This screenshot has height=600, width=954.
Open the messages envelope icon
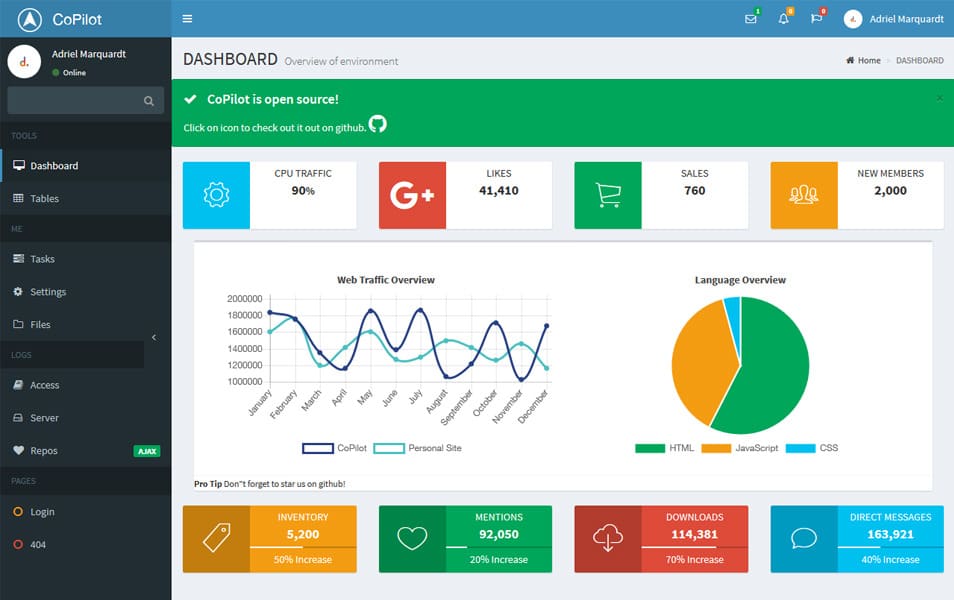(751, 19)
